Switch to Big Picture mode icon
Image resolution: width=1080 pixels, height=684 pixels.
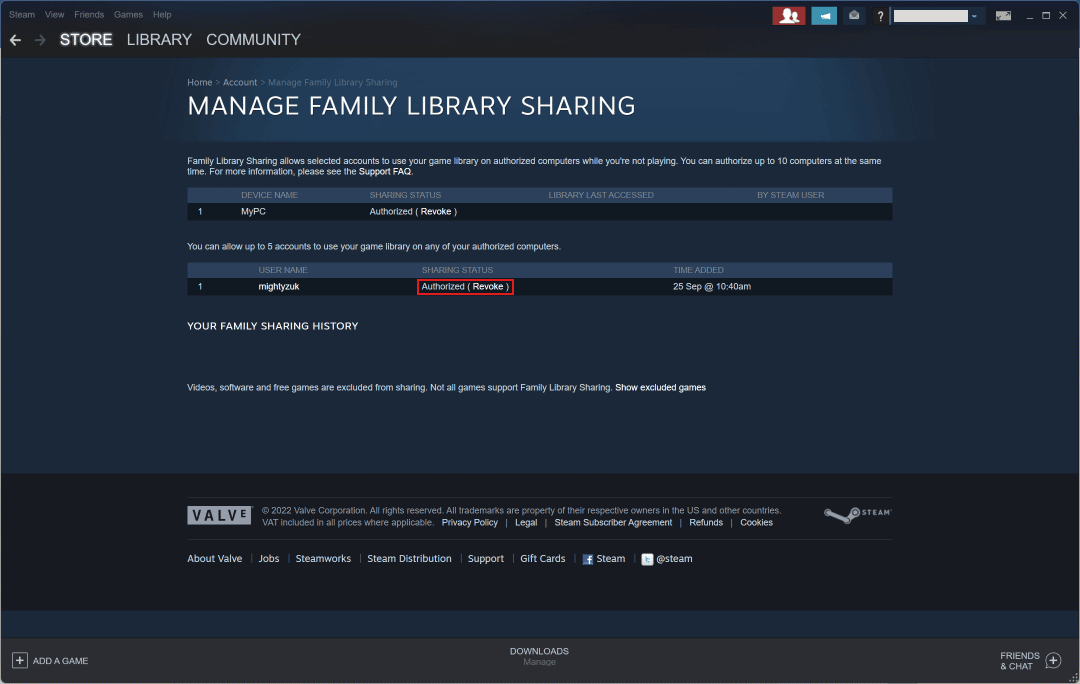click(1004, 15)
